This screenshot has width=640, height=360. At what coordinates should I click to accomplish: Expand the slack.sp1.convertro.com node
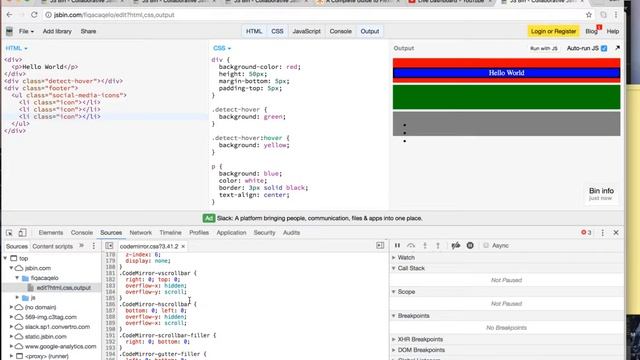pyautogui.click(x=11, y=327)
